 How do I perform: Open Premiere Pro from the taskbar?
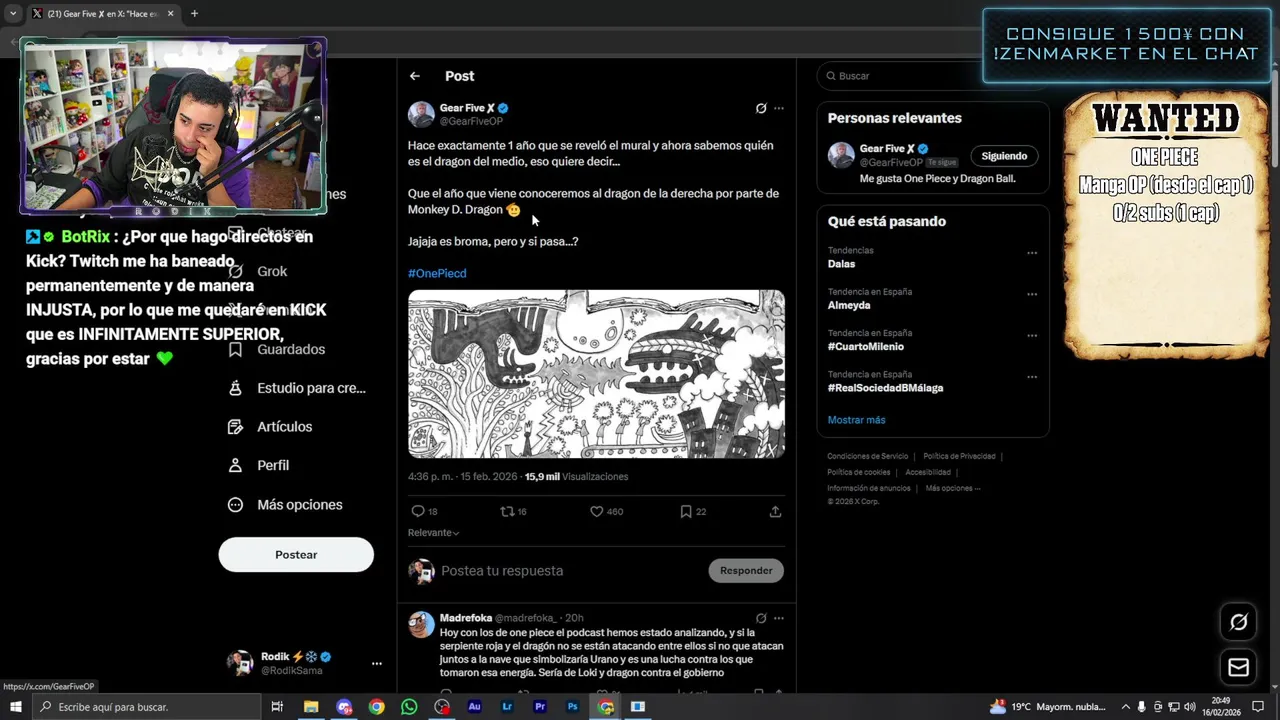[540, 707]
